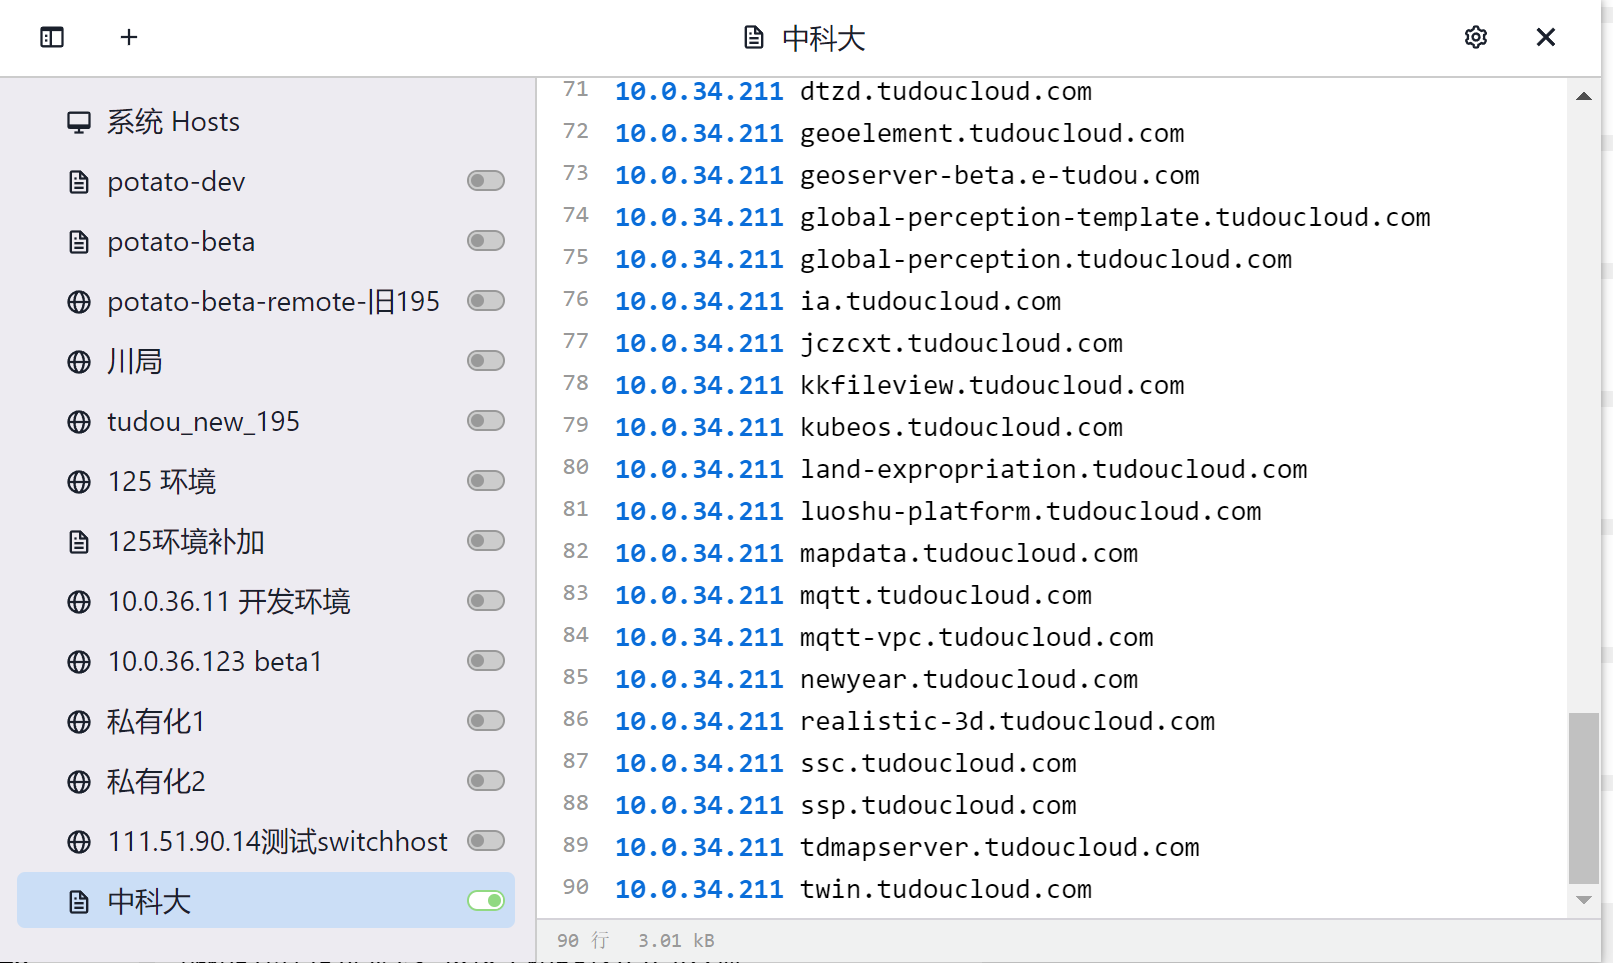Disable the 中科大 hosts switch
The width and height of the screenshot is (1613, 963).
click(485, 900)
